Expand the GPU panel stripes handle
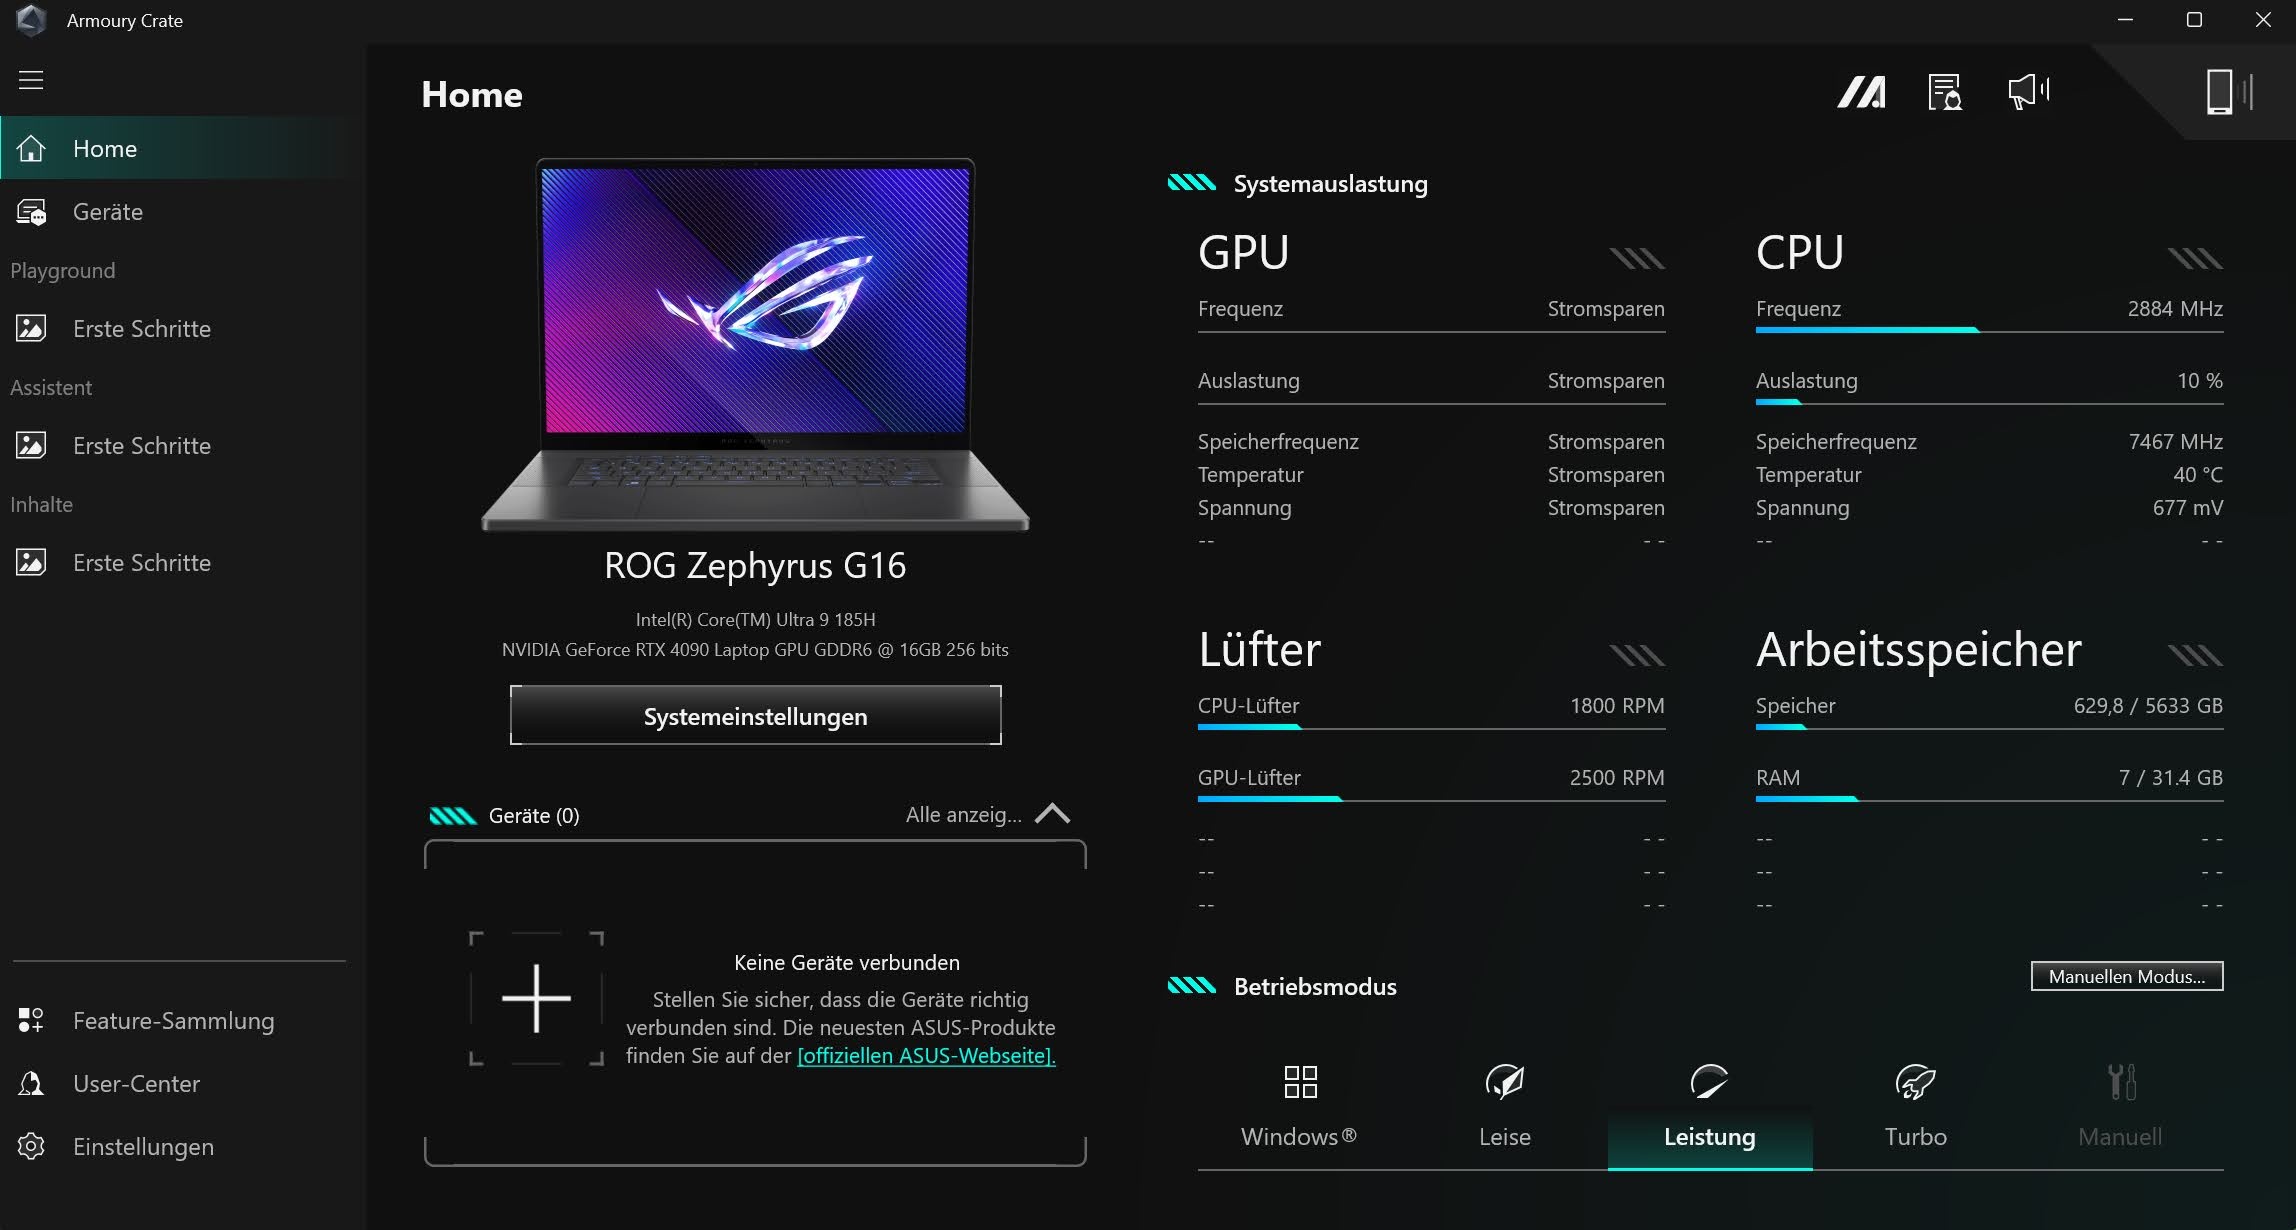The width and height of the screenshot is (2296, 1230). (x=1637, y=259)
